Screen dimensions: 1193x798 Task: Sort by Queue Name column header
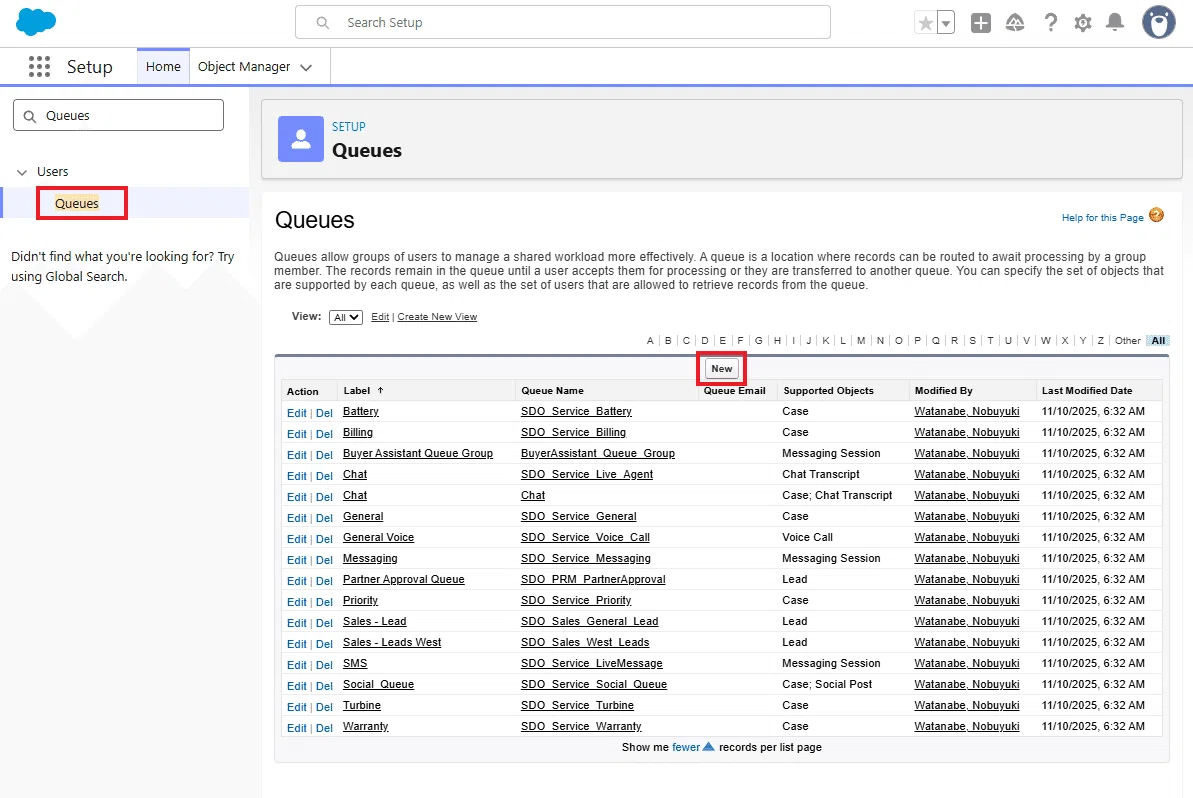552,390
